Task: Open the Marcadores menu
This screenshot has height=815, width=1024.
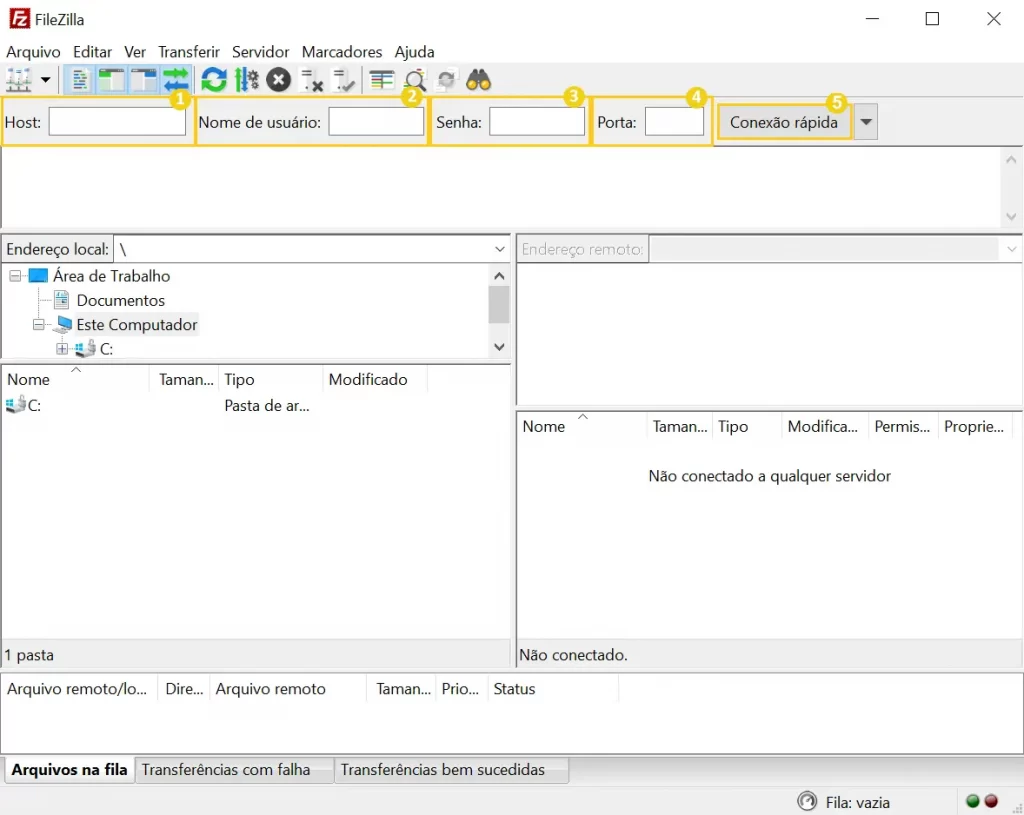Action: click(x=342, y=52)
